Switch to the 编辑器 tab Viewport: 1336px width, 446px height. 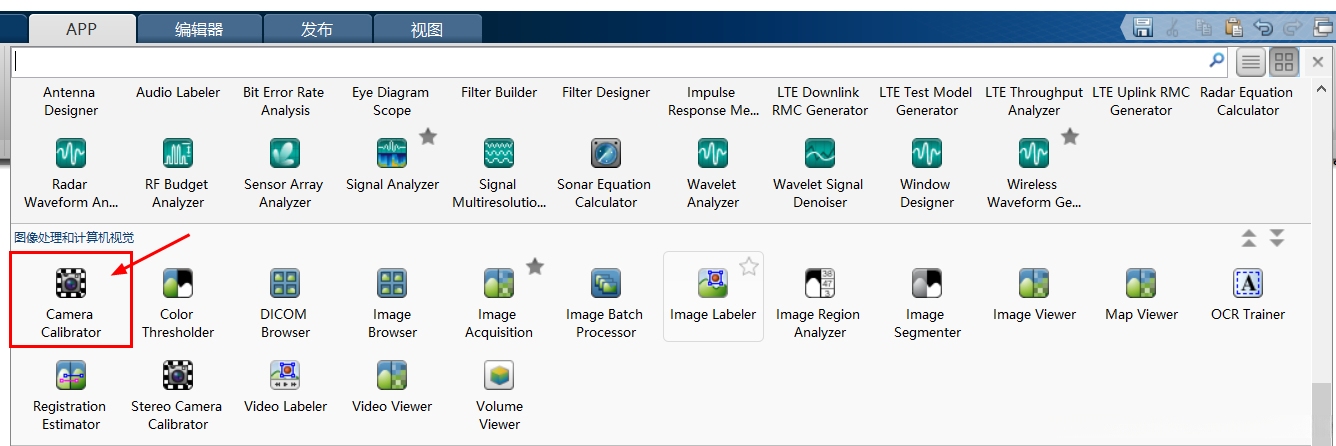[199, 29]
